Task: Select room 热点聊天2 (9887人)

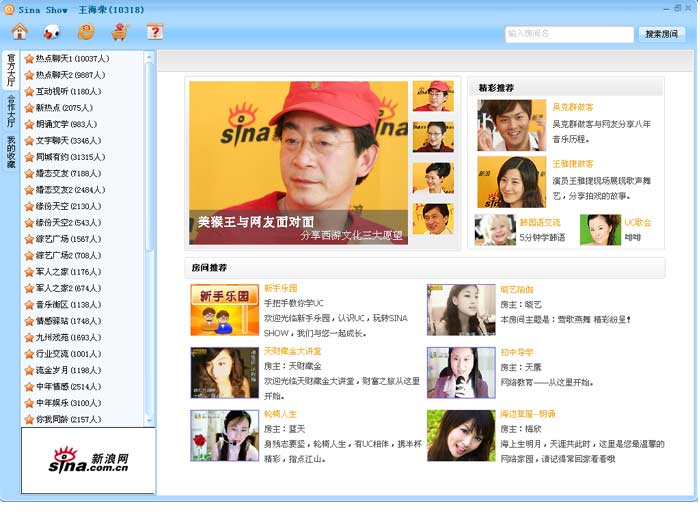Action: (70, 75)
